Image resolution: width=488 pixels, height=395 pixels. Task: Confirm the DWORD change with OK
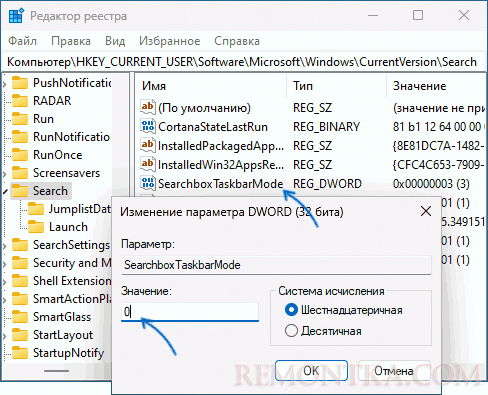[311, 371]
